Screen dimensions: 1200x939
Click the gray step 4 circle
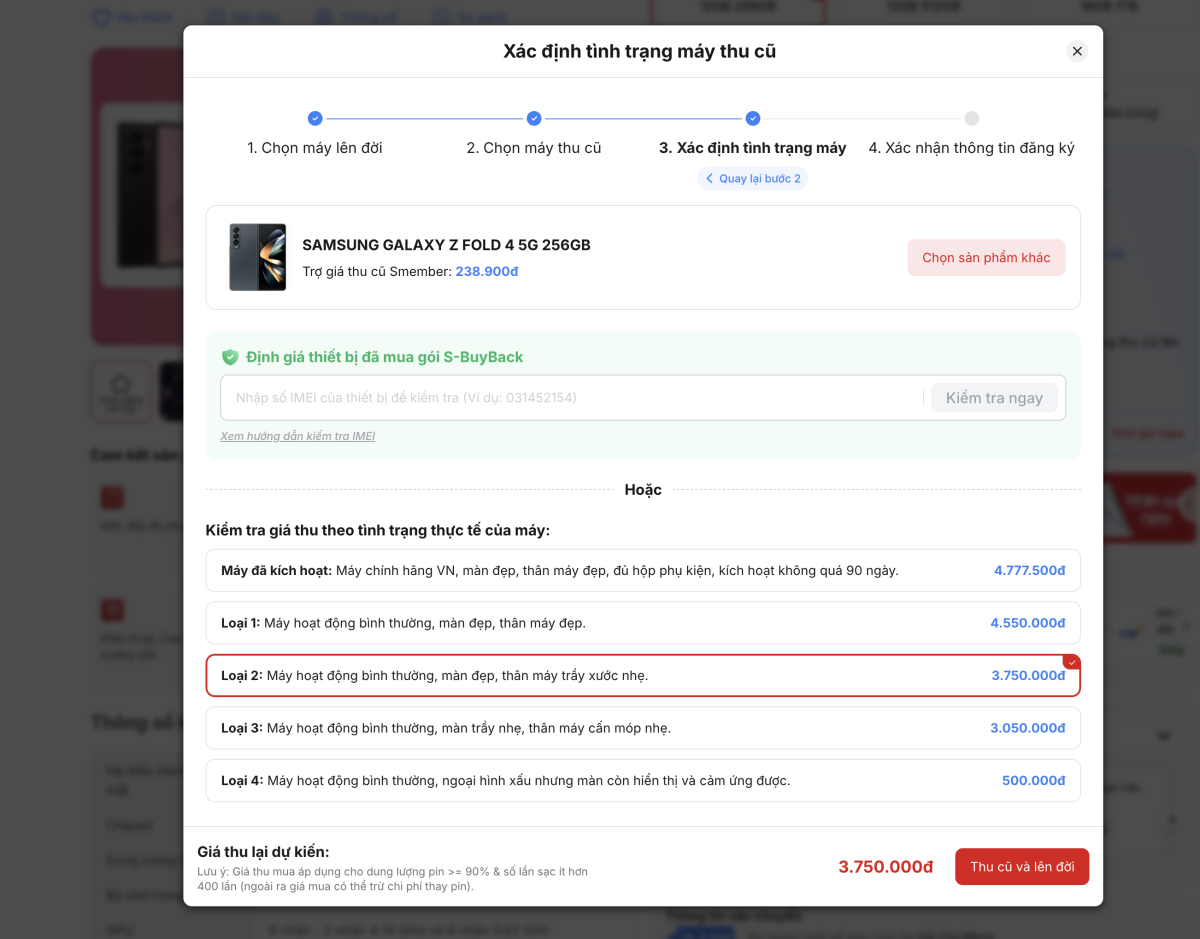click(x=972, y=118)
